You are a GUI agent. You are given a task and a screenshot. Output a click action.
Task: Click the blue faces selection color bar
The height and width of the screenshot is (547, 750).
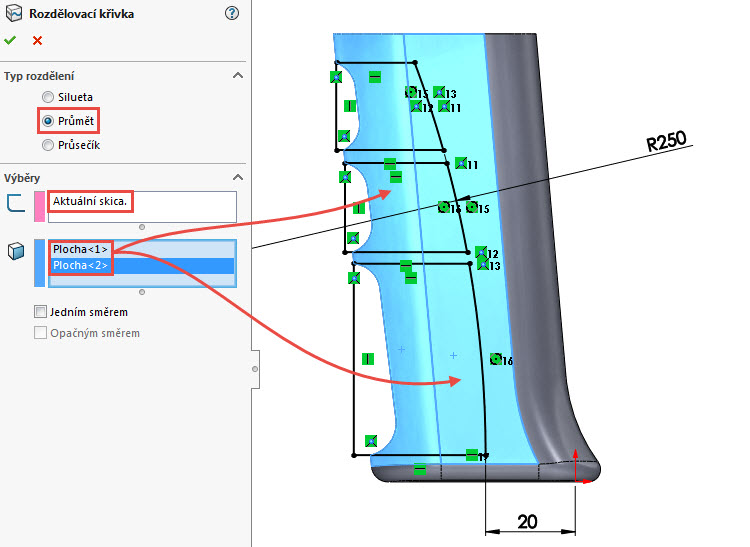(x=39, y=263)
